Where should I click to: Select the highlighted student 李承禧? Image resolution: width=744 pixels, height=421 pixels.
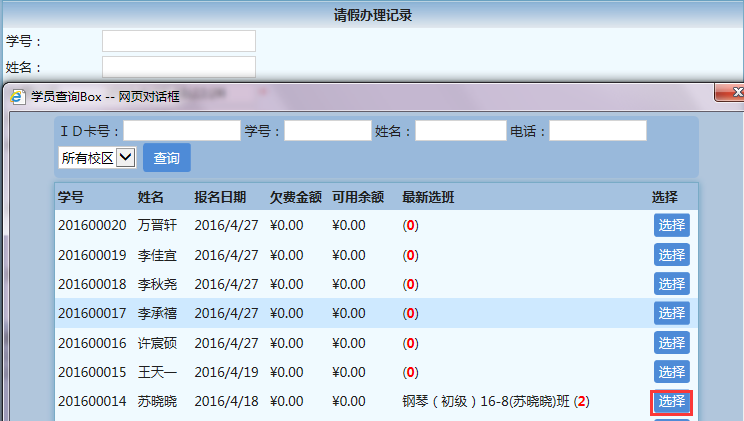(671, 313)
